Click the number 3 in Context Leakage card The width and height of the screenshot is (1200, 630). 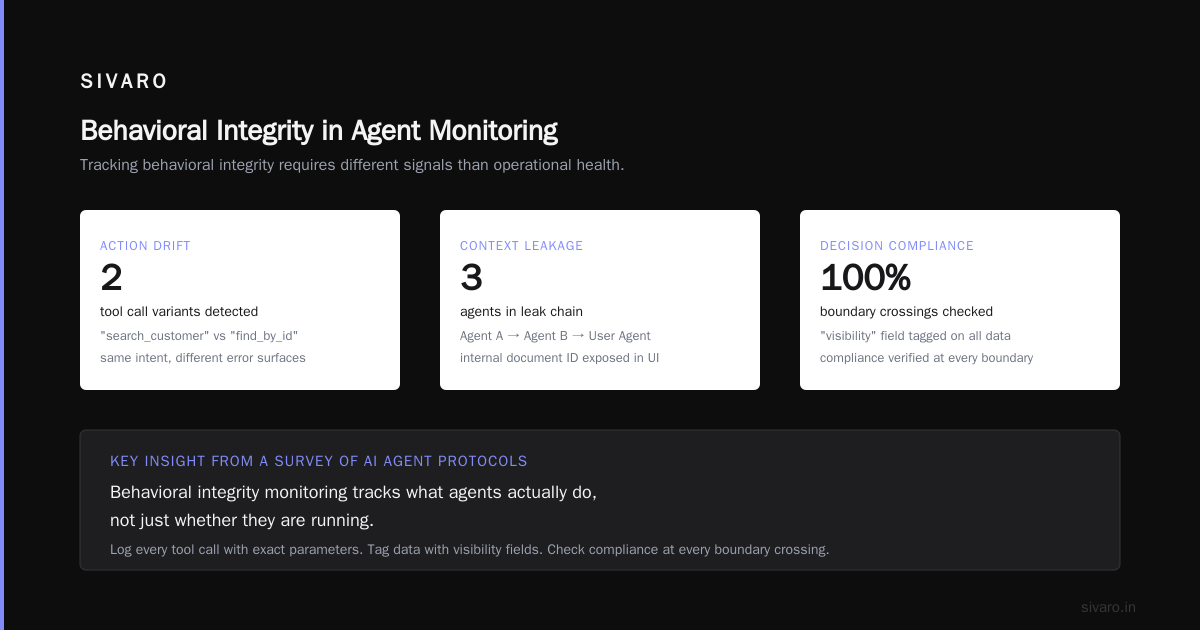(x=471, y=278)
